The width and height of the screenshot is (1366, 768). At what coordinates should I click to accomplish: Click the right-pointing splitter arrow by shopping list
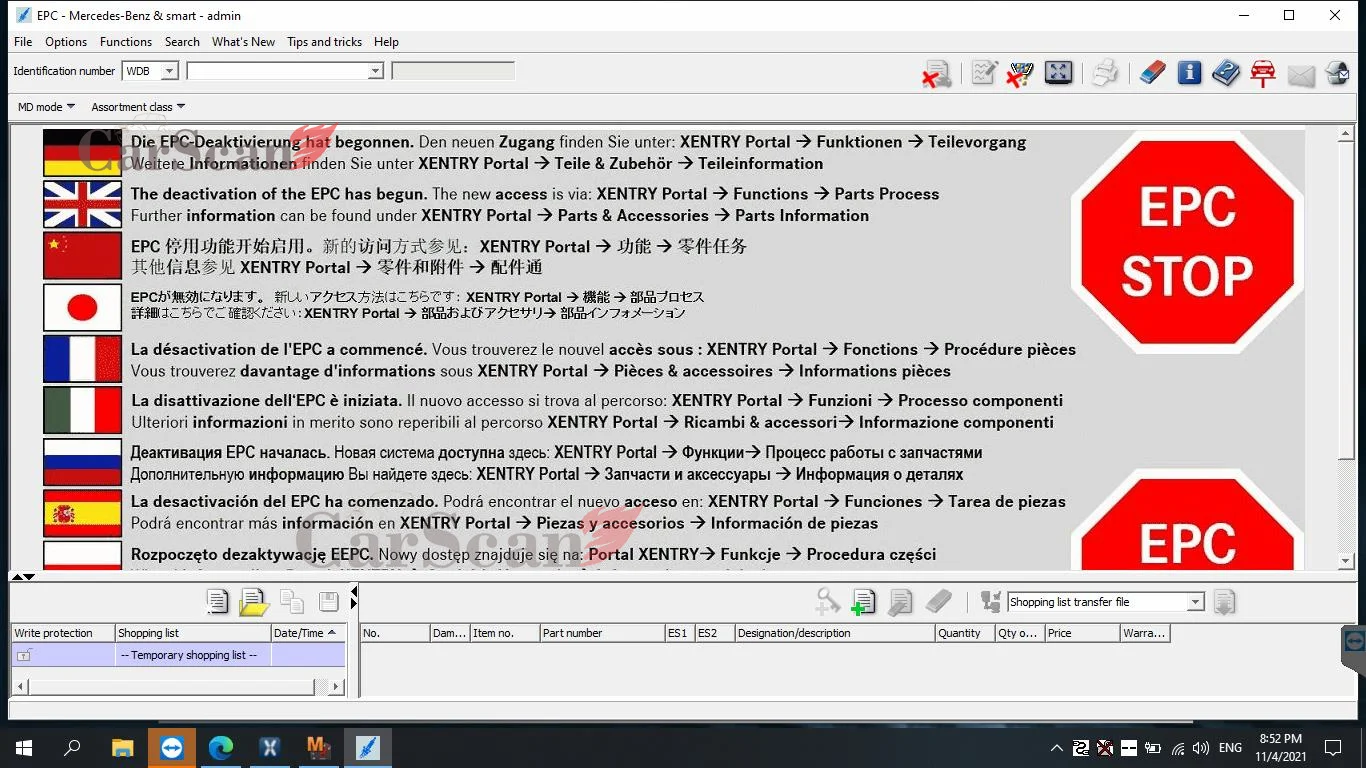point(353,603)
